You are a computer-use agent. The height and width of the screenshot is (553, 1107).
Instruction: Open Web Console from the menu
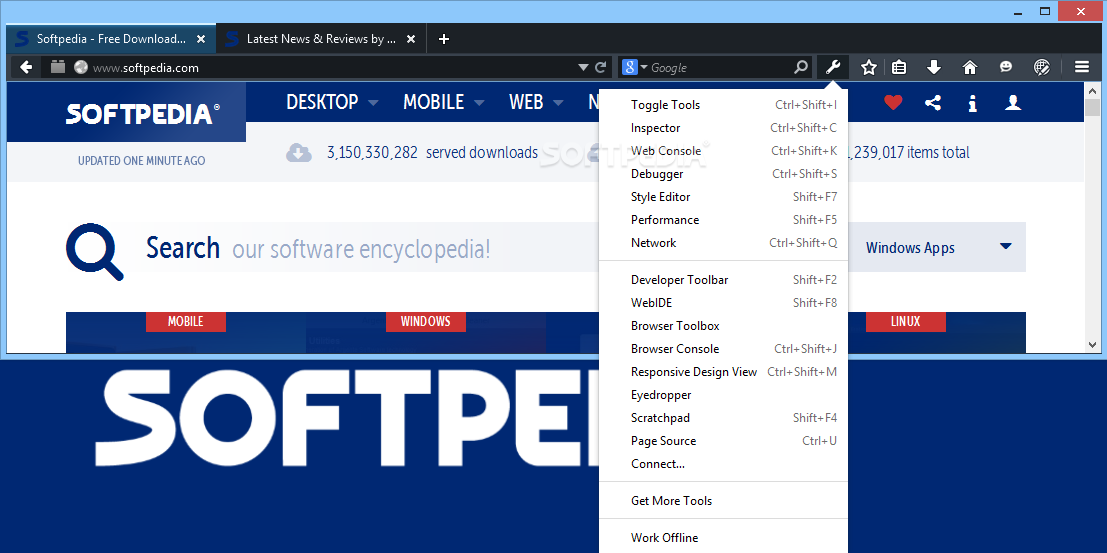coord(723,150)
